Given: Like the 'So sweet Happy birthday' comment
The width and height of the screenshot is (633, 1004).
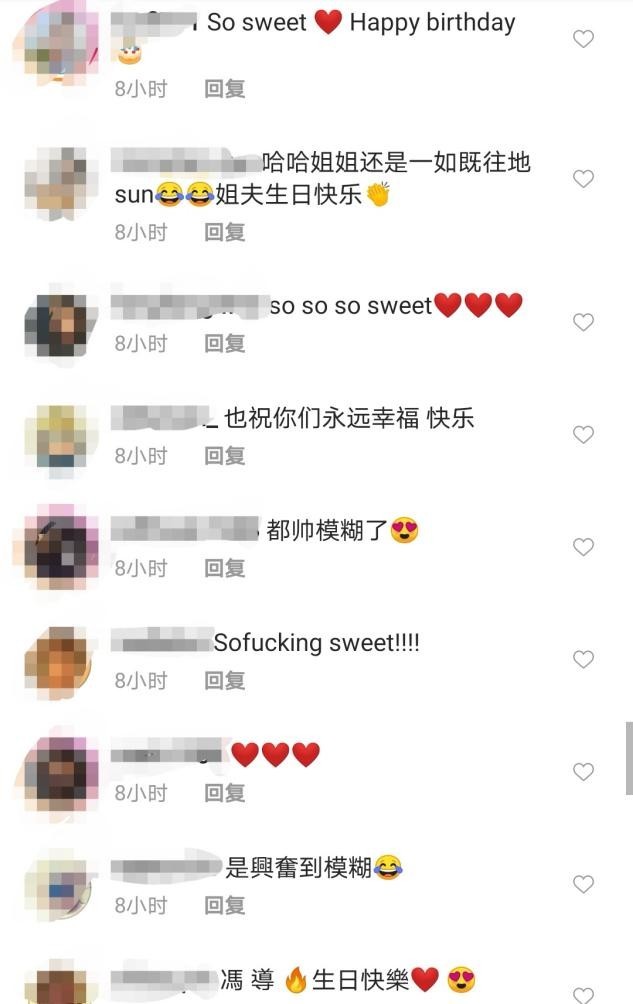Looking at the screenshot, I should 583,39.
